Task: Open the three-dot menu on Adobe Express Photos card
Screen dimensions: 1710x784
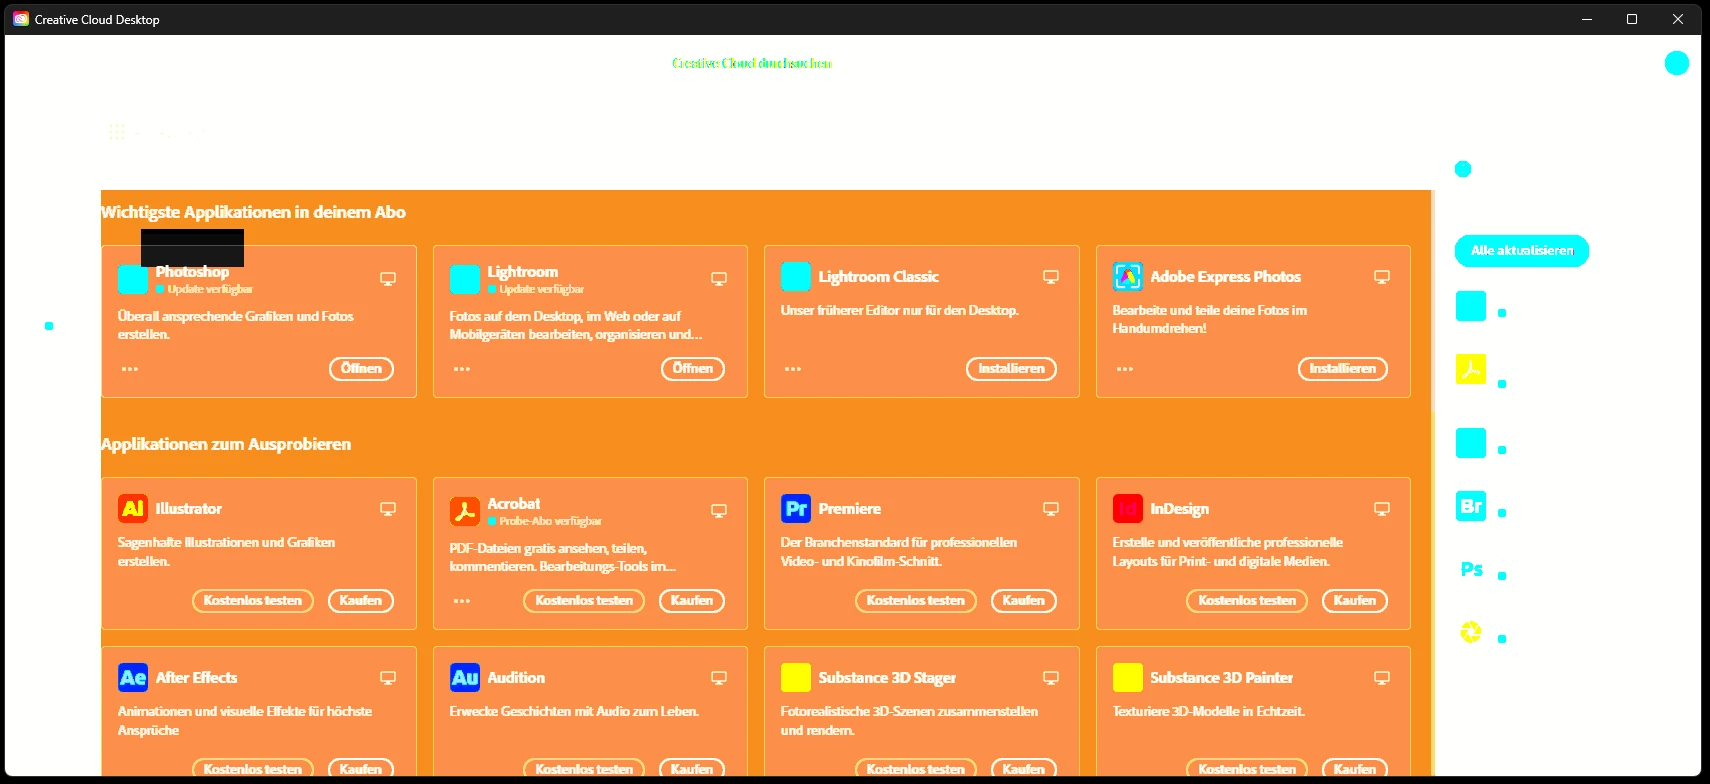Action: pyautogui.click(x=1125, y=369)
